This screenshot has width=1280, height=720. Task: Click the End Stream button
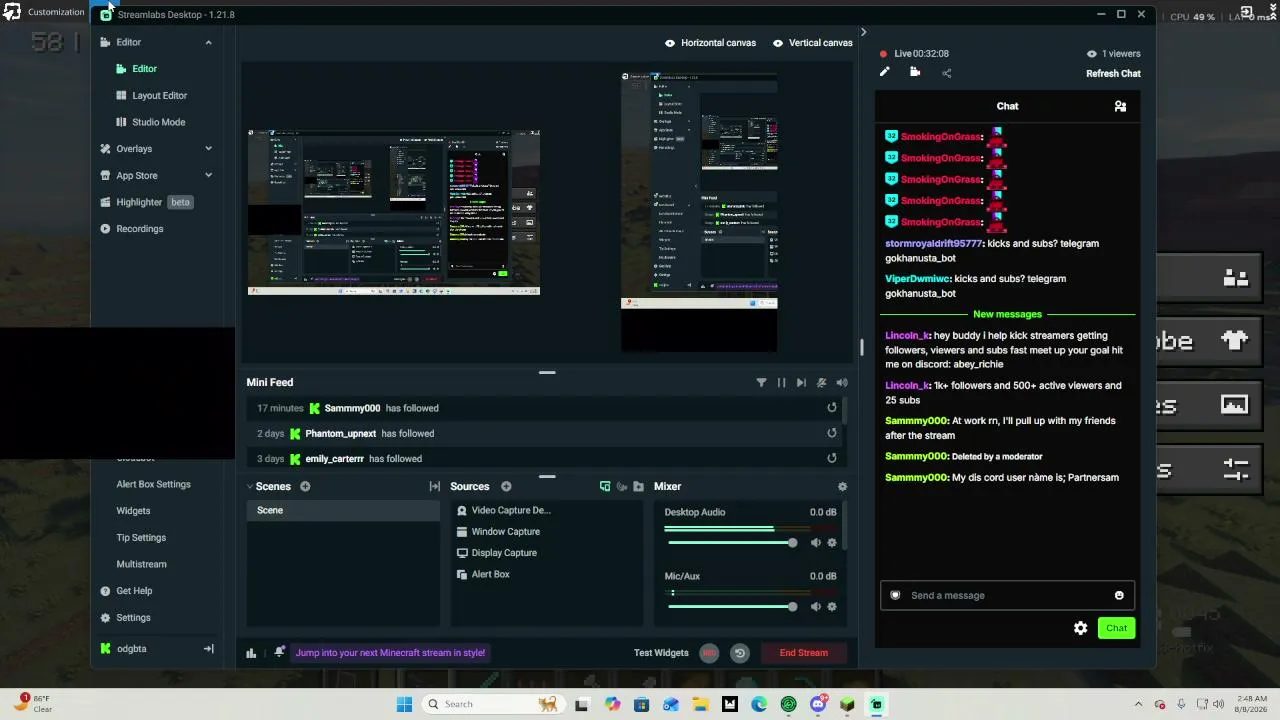tap(804, 653)
